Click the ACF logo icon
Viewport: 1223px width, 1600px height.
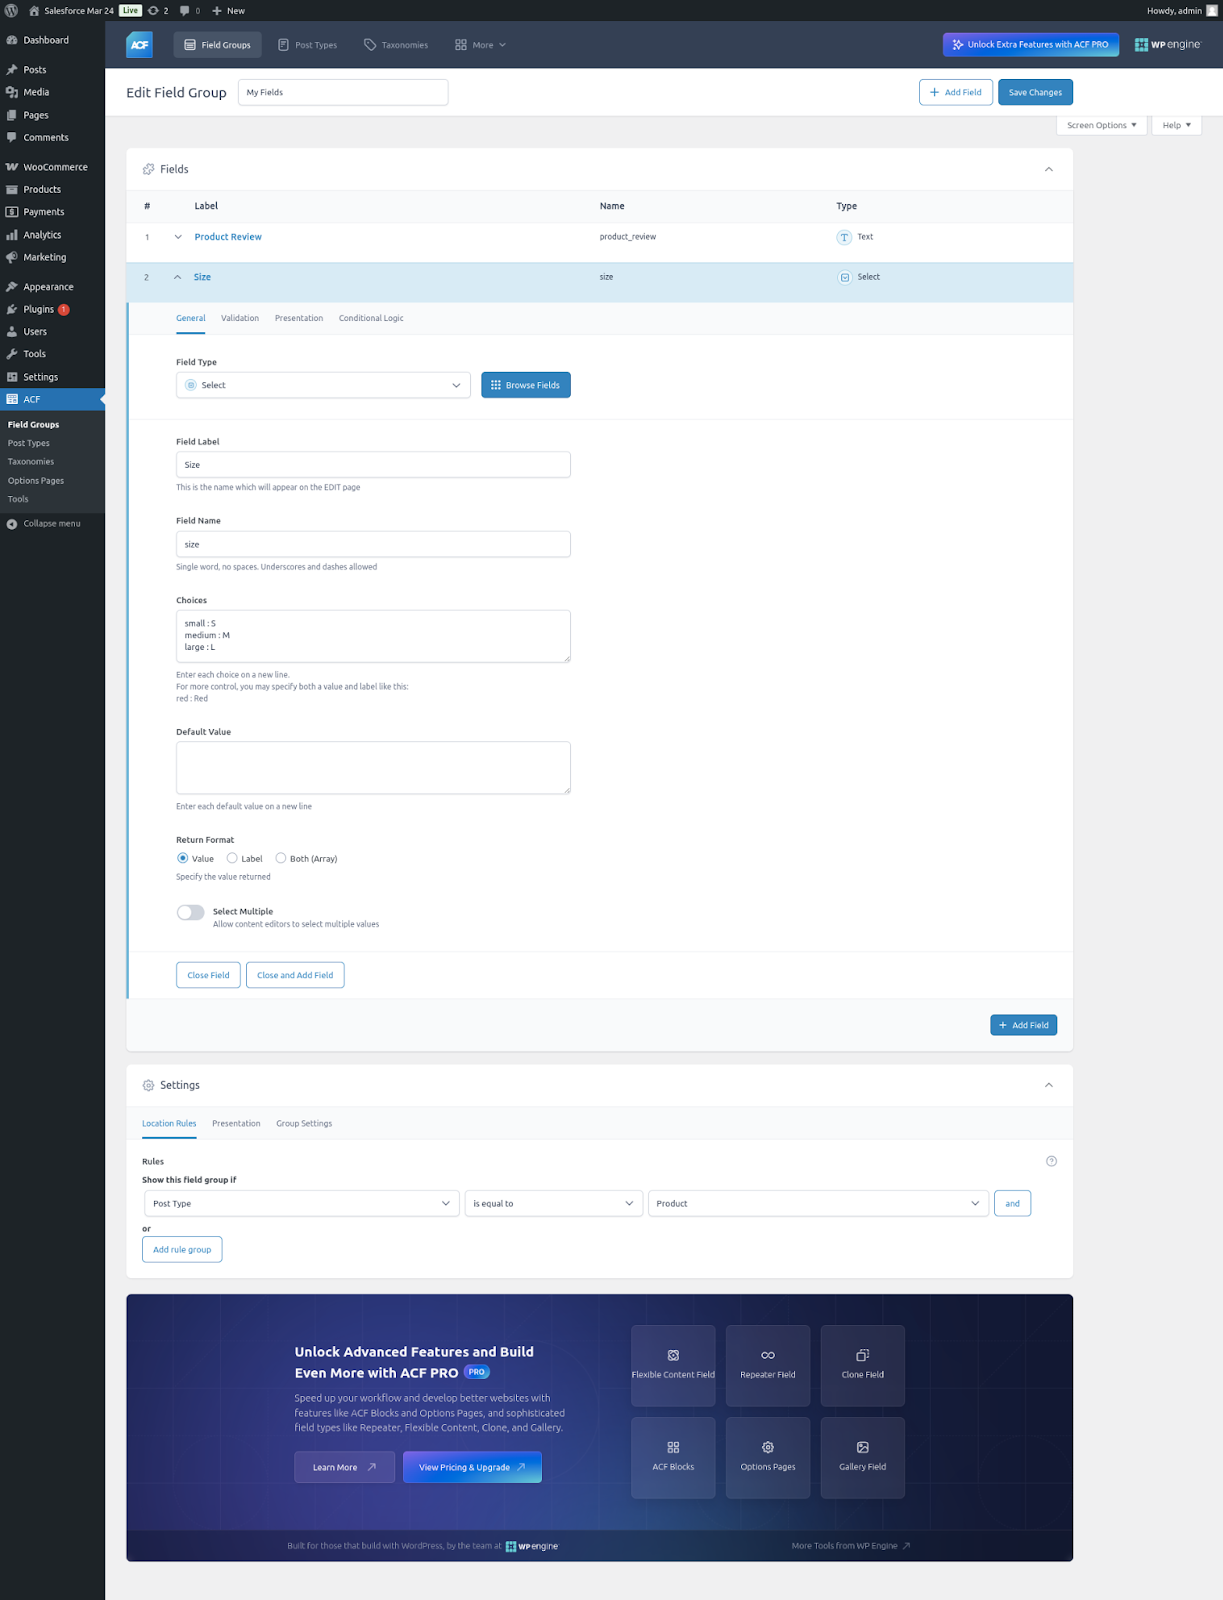(139, 45)
